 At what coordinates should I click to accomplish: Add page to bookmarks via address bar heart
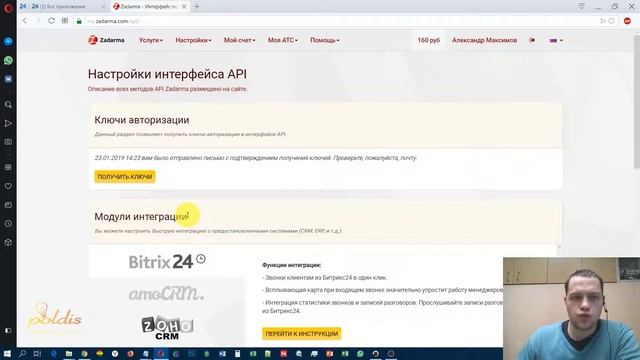[611, 21]
